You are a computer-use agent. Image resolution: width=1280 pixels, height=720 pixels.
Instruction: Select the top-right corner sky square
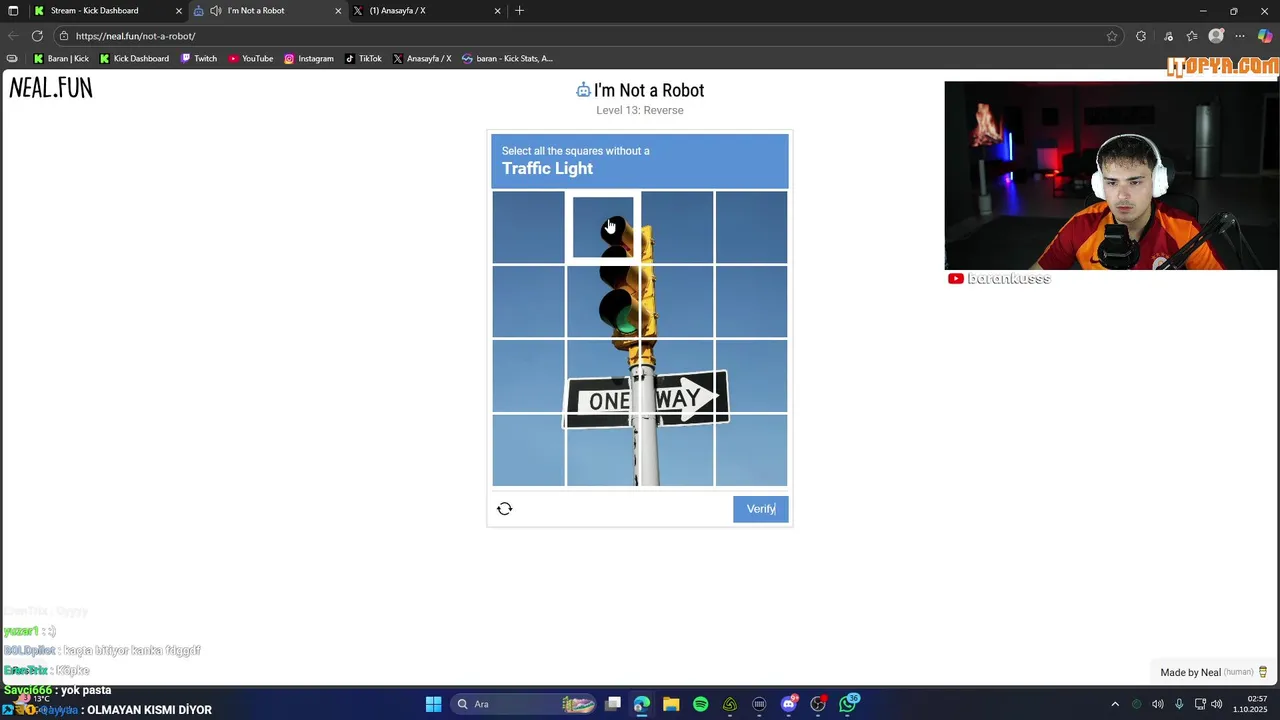click(751, 227)
